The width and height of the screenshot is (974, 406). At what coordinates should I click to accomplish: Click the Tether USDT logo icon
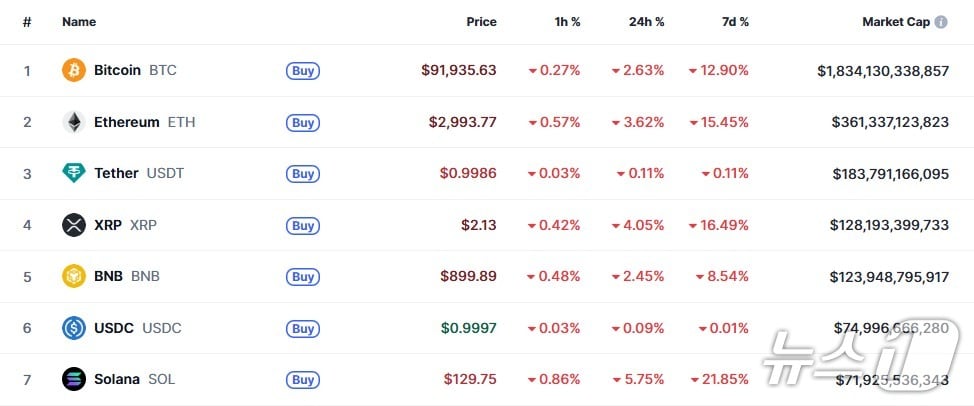pos(74,173)
